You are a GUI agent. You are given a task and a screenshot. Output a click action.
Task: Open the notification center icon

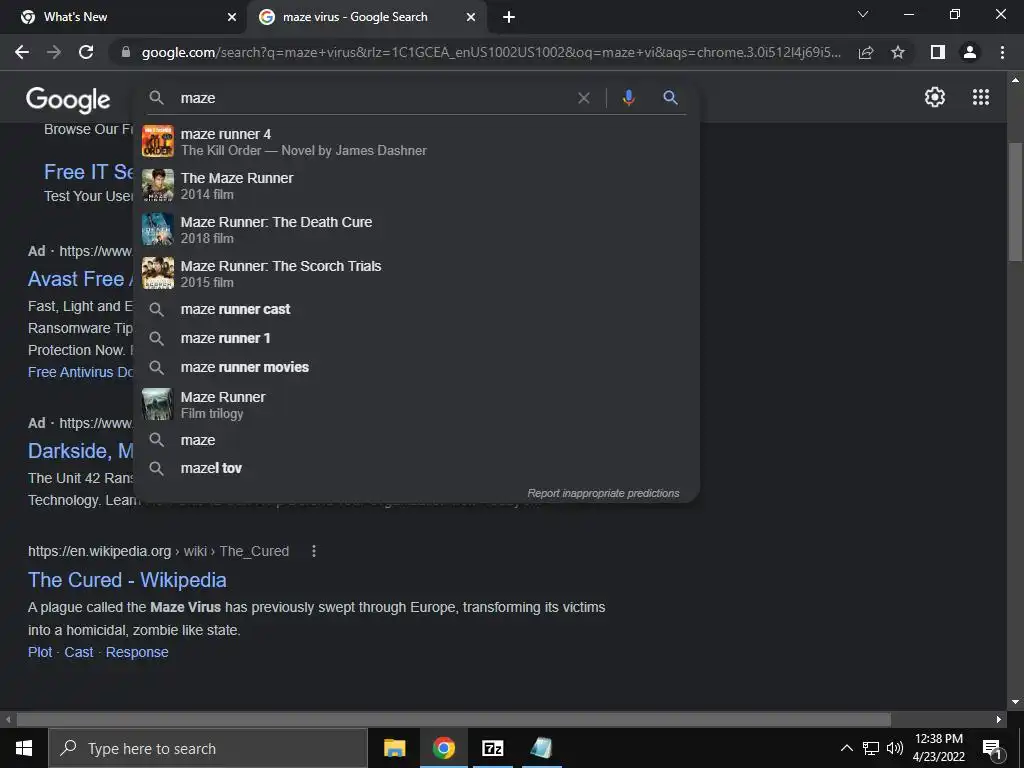pyautogui.click(x=991, y=748)
